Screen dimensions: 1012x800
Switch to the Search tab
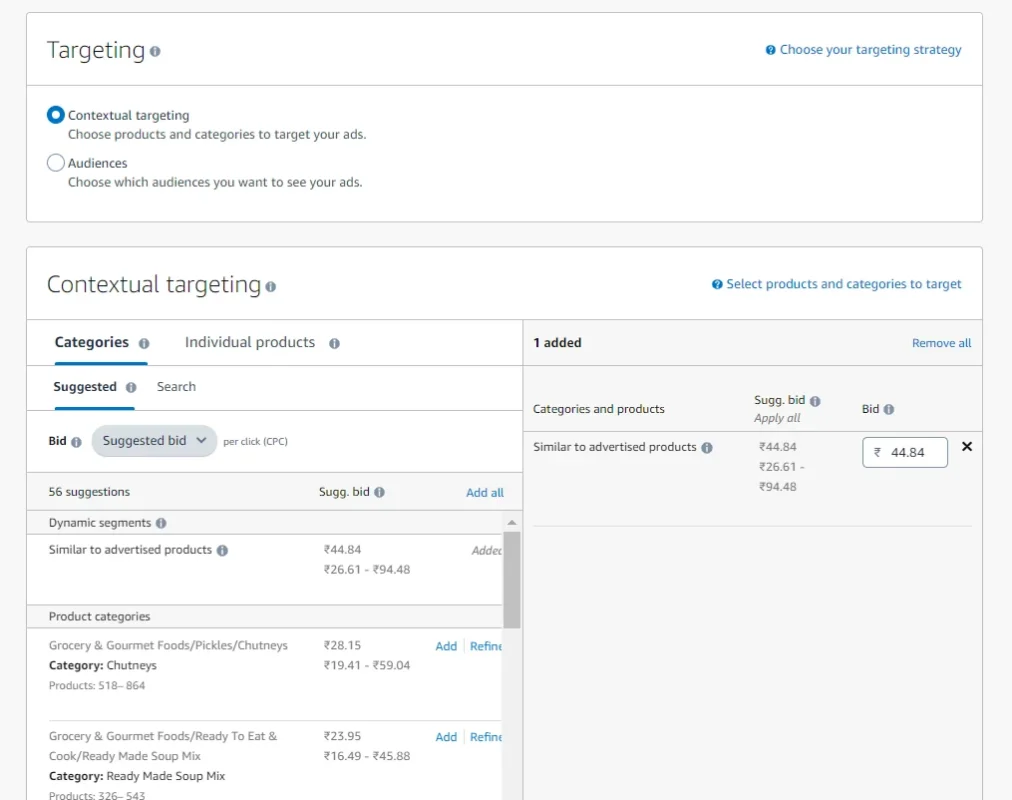[176, 387]
